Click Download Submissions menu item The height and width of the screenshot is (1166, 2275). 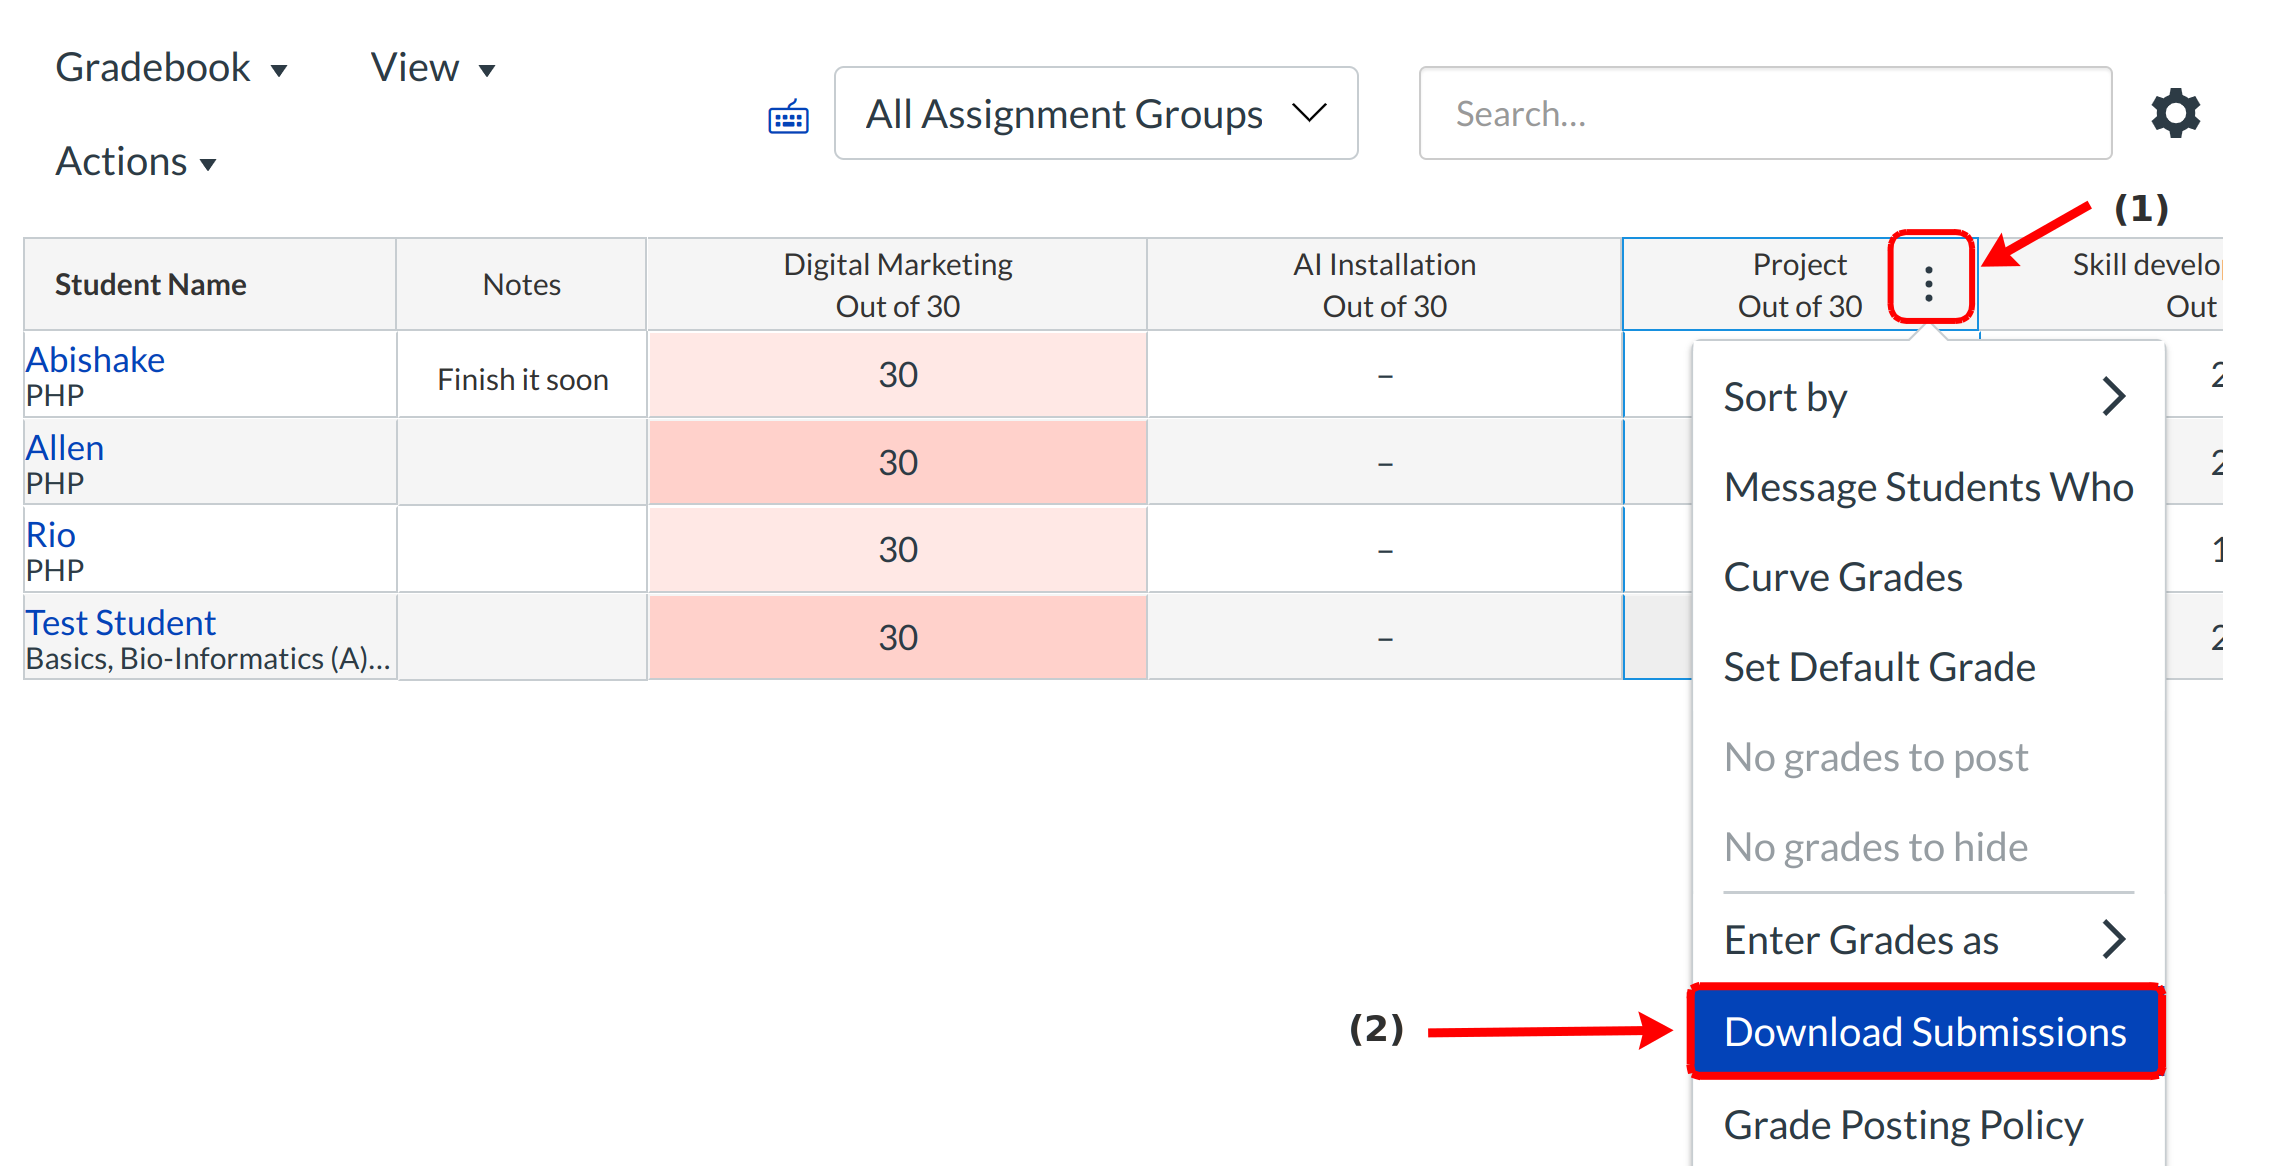[1925, 1032]
